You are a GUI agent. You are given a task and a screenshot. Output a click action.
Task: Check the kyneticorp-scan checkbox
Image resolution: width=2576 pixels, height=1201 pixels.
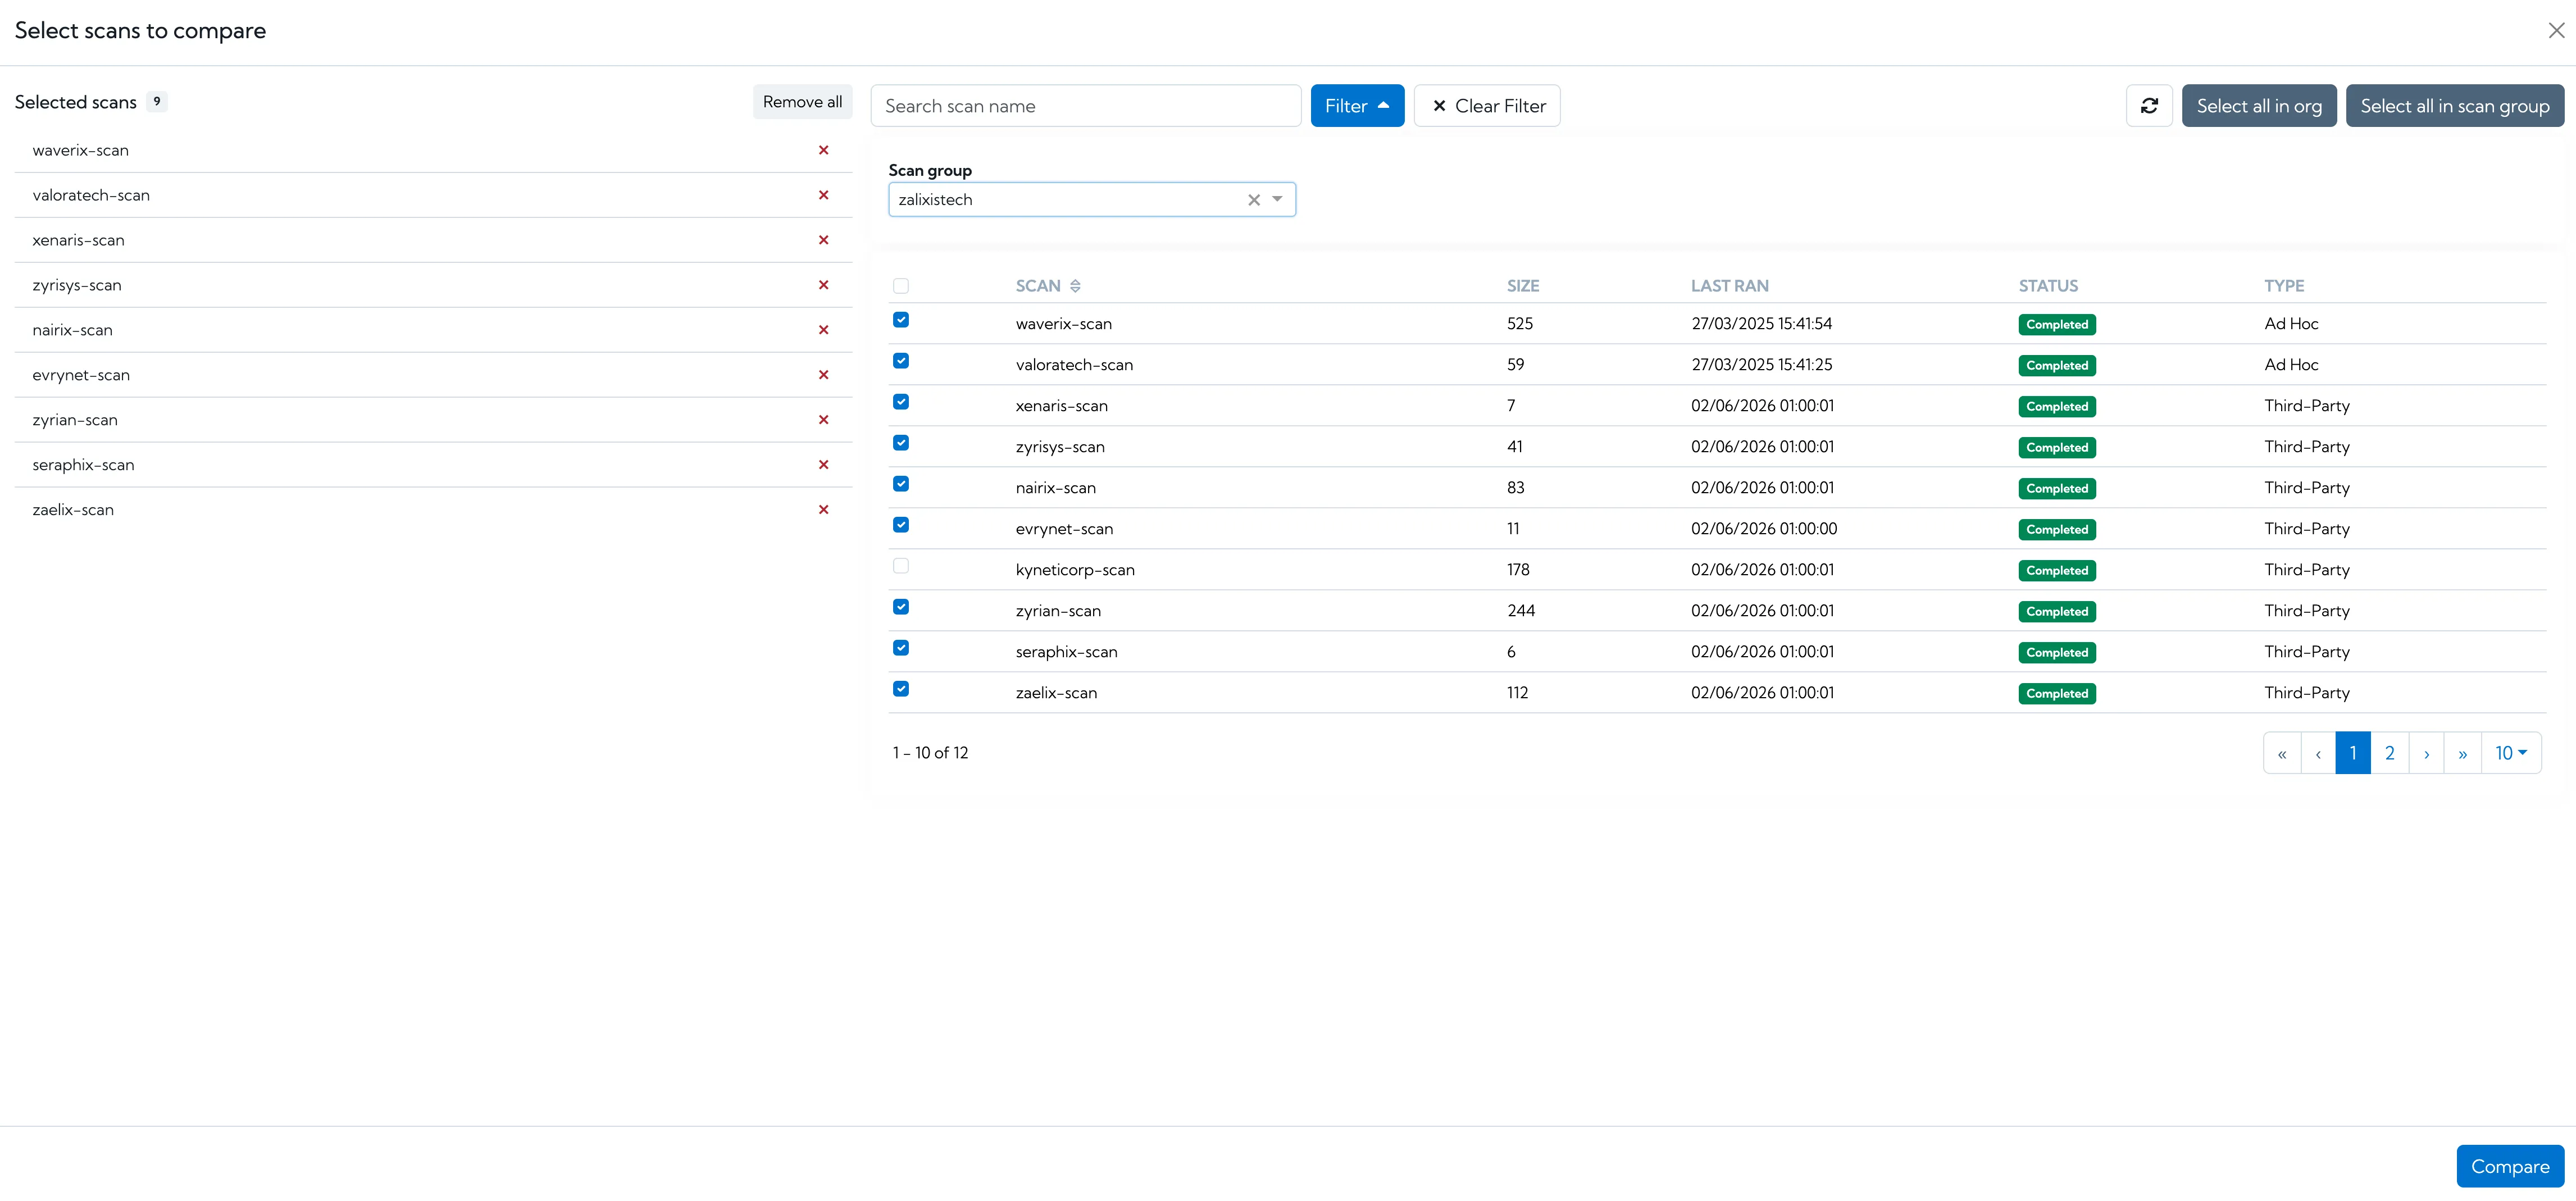[901, 566]
